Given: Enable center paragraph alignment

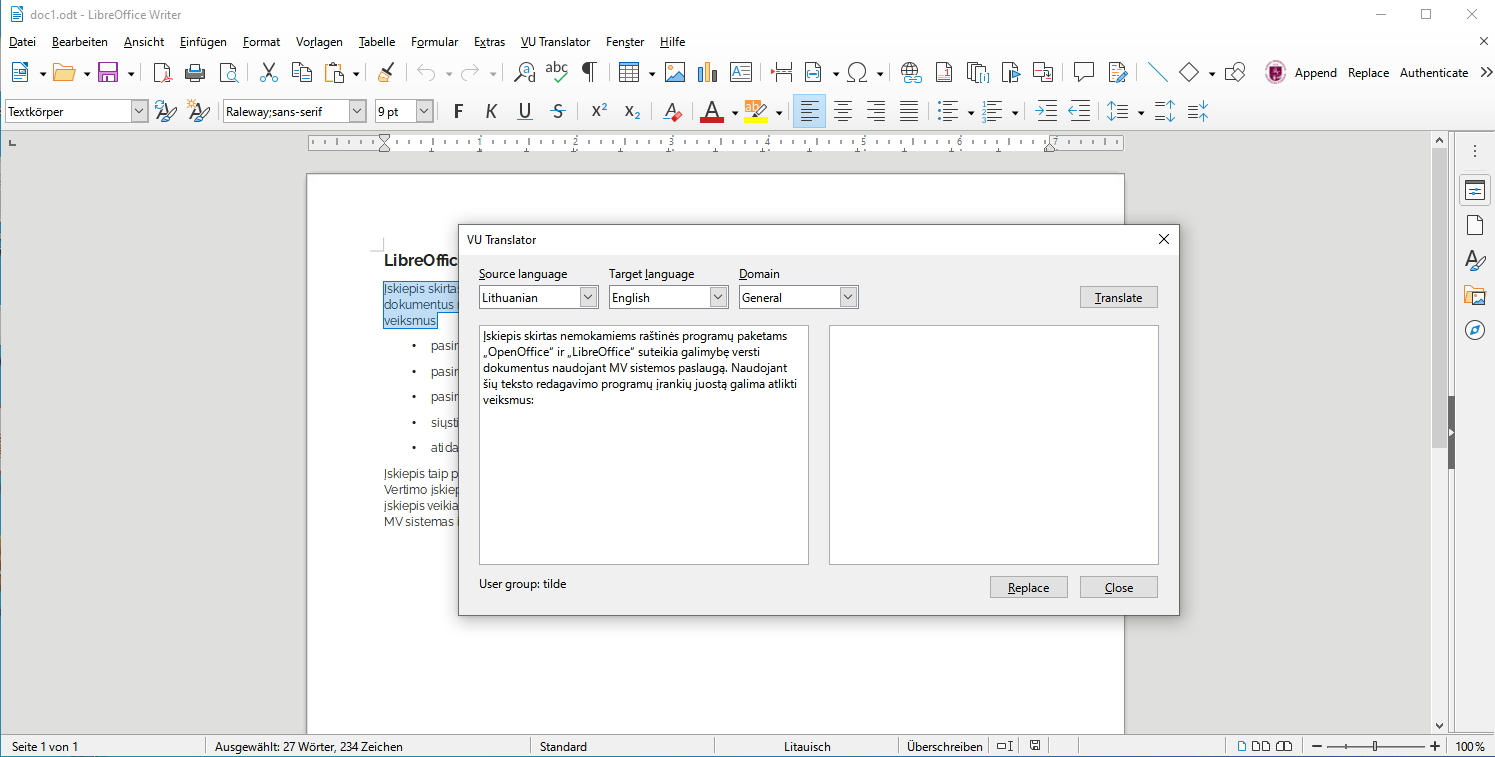Looking at the screenshot, I should tap(843, 111).
